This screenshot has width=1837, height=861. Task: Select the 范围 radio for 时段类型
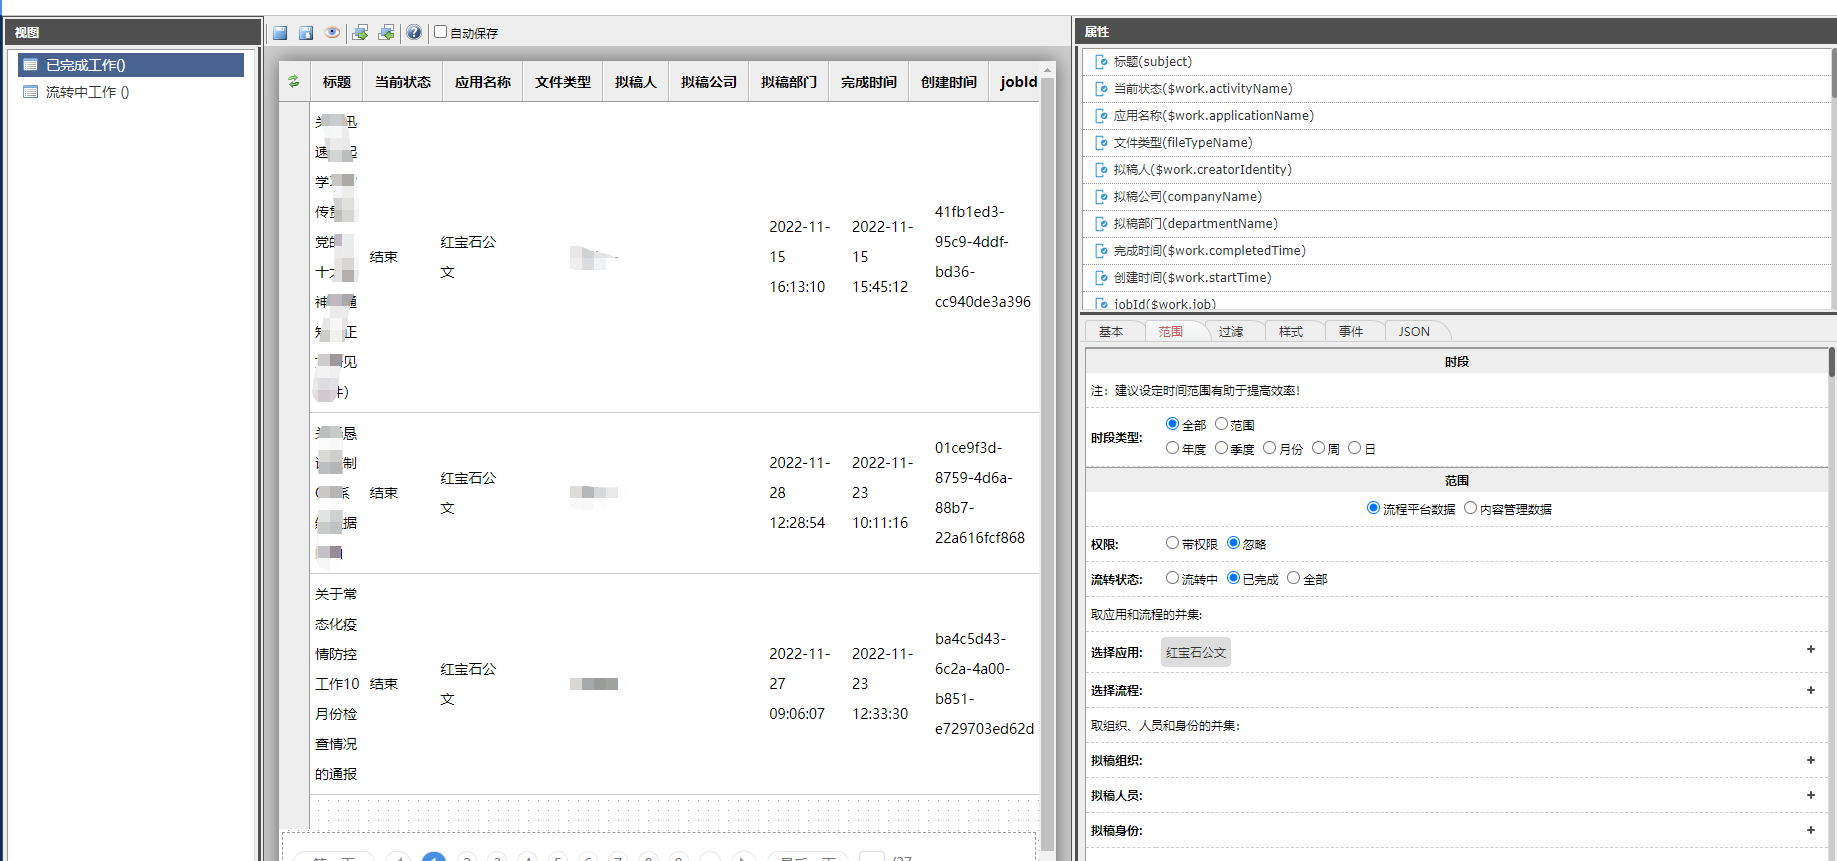point(1221,424)
